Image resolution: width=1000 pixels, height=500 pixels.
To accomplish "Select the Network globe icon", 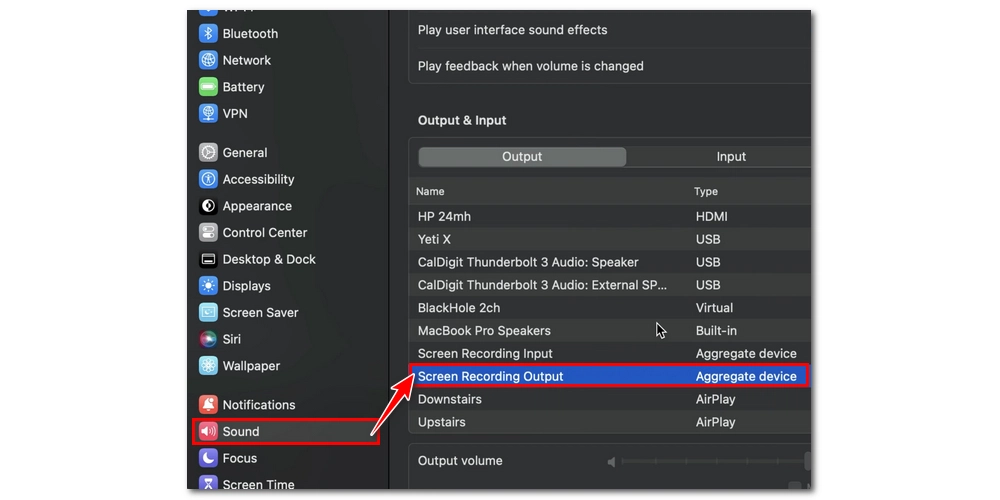I will coord(208,61).
